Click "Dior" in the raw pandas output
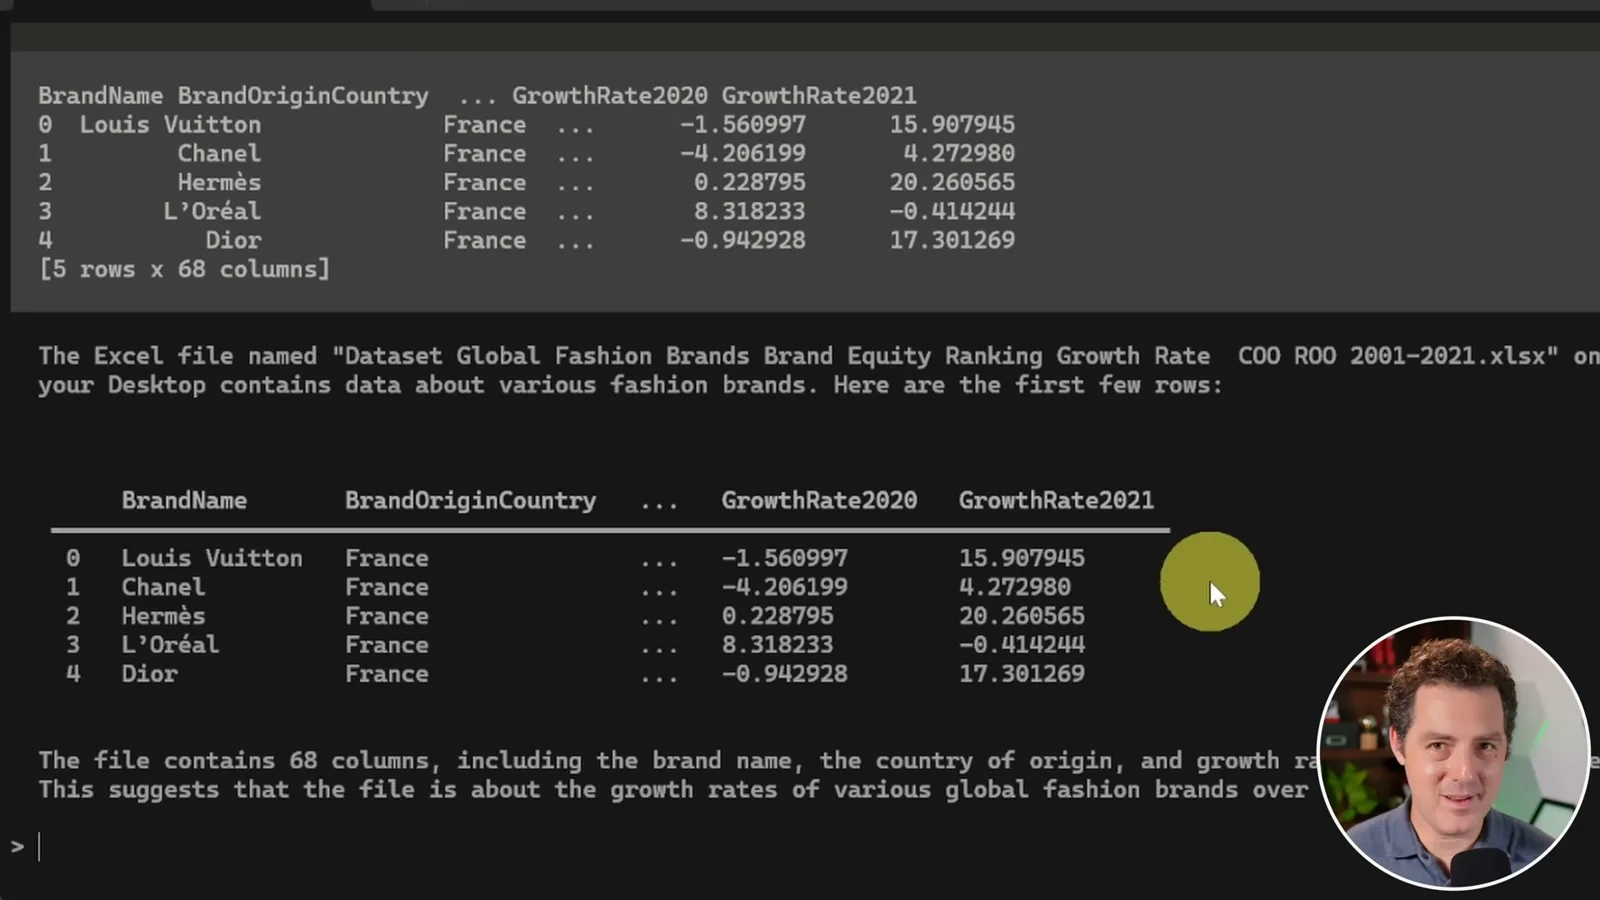The width and height of the screenshot is (1600, 900). (233, 241)
